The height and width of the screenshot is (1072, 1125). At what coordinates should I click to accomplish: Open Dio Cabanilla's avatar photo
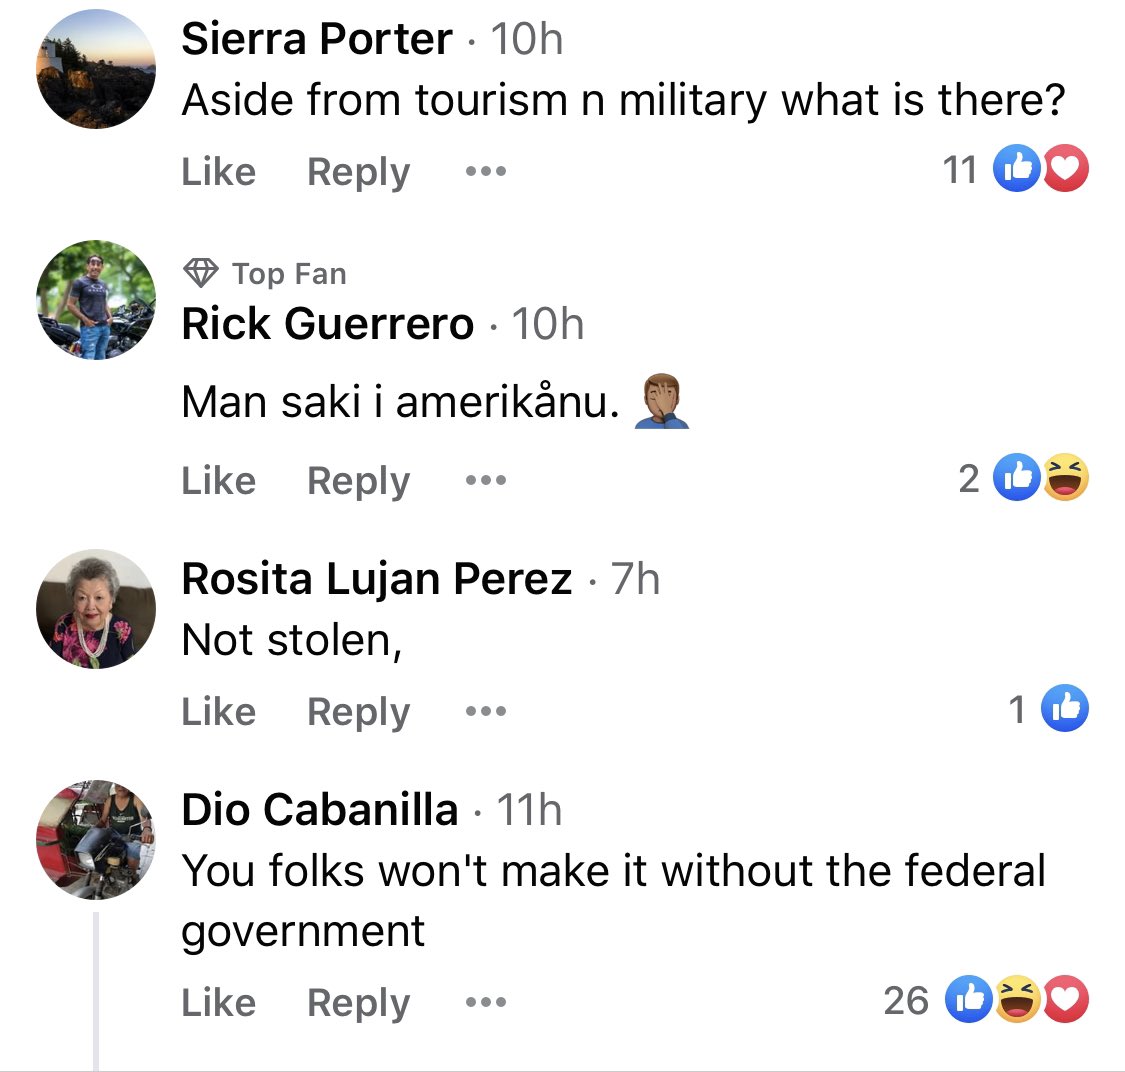point(96,840)
